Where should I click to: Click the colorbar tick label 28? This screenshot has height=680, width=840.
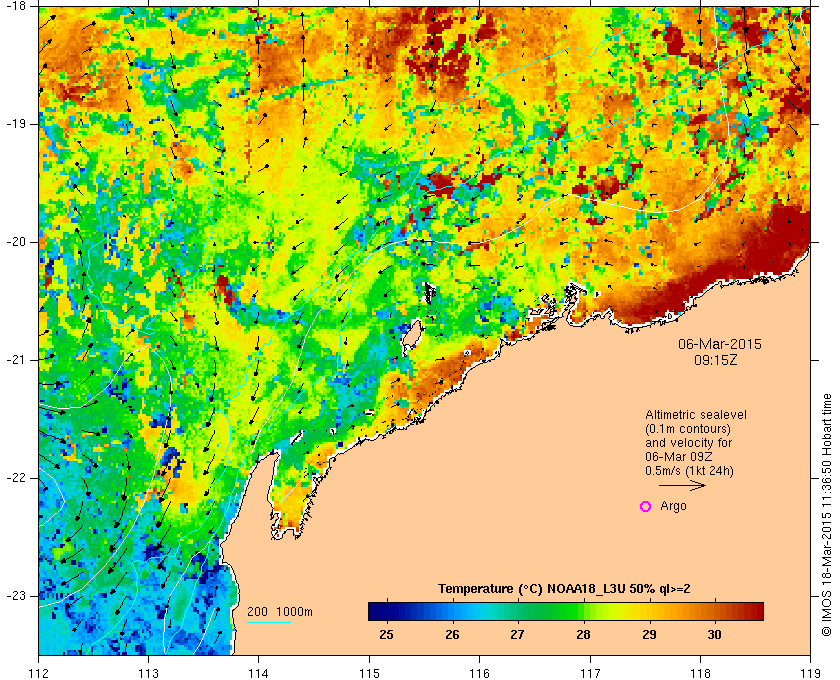click(583, 634)
